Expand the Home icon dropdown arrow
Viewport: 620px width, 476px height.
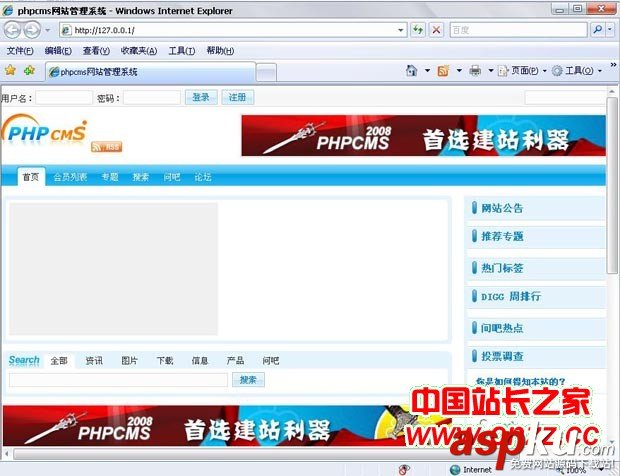[427, 71]
